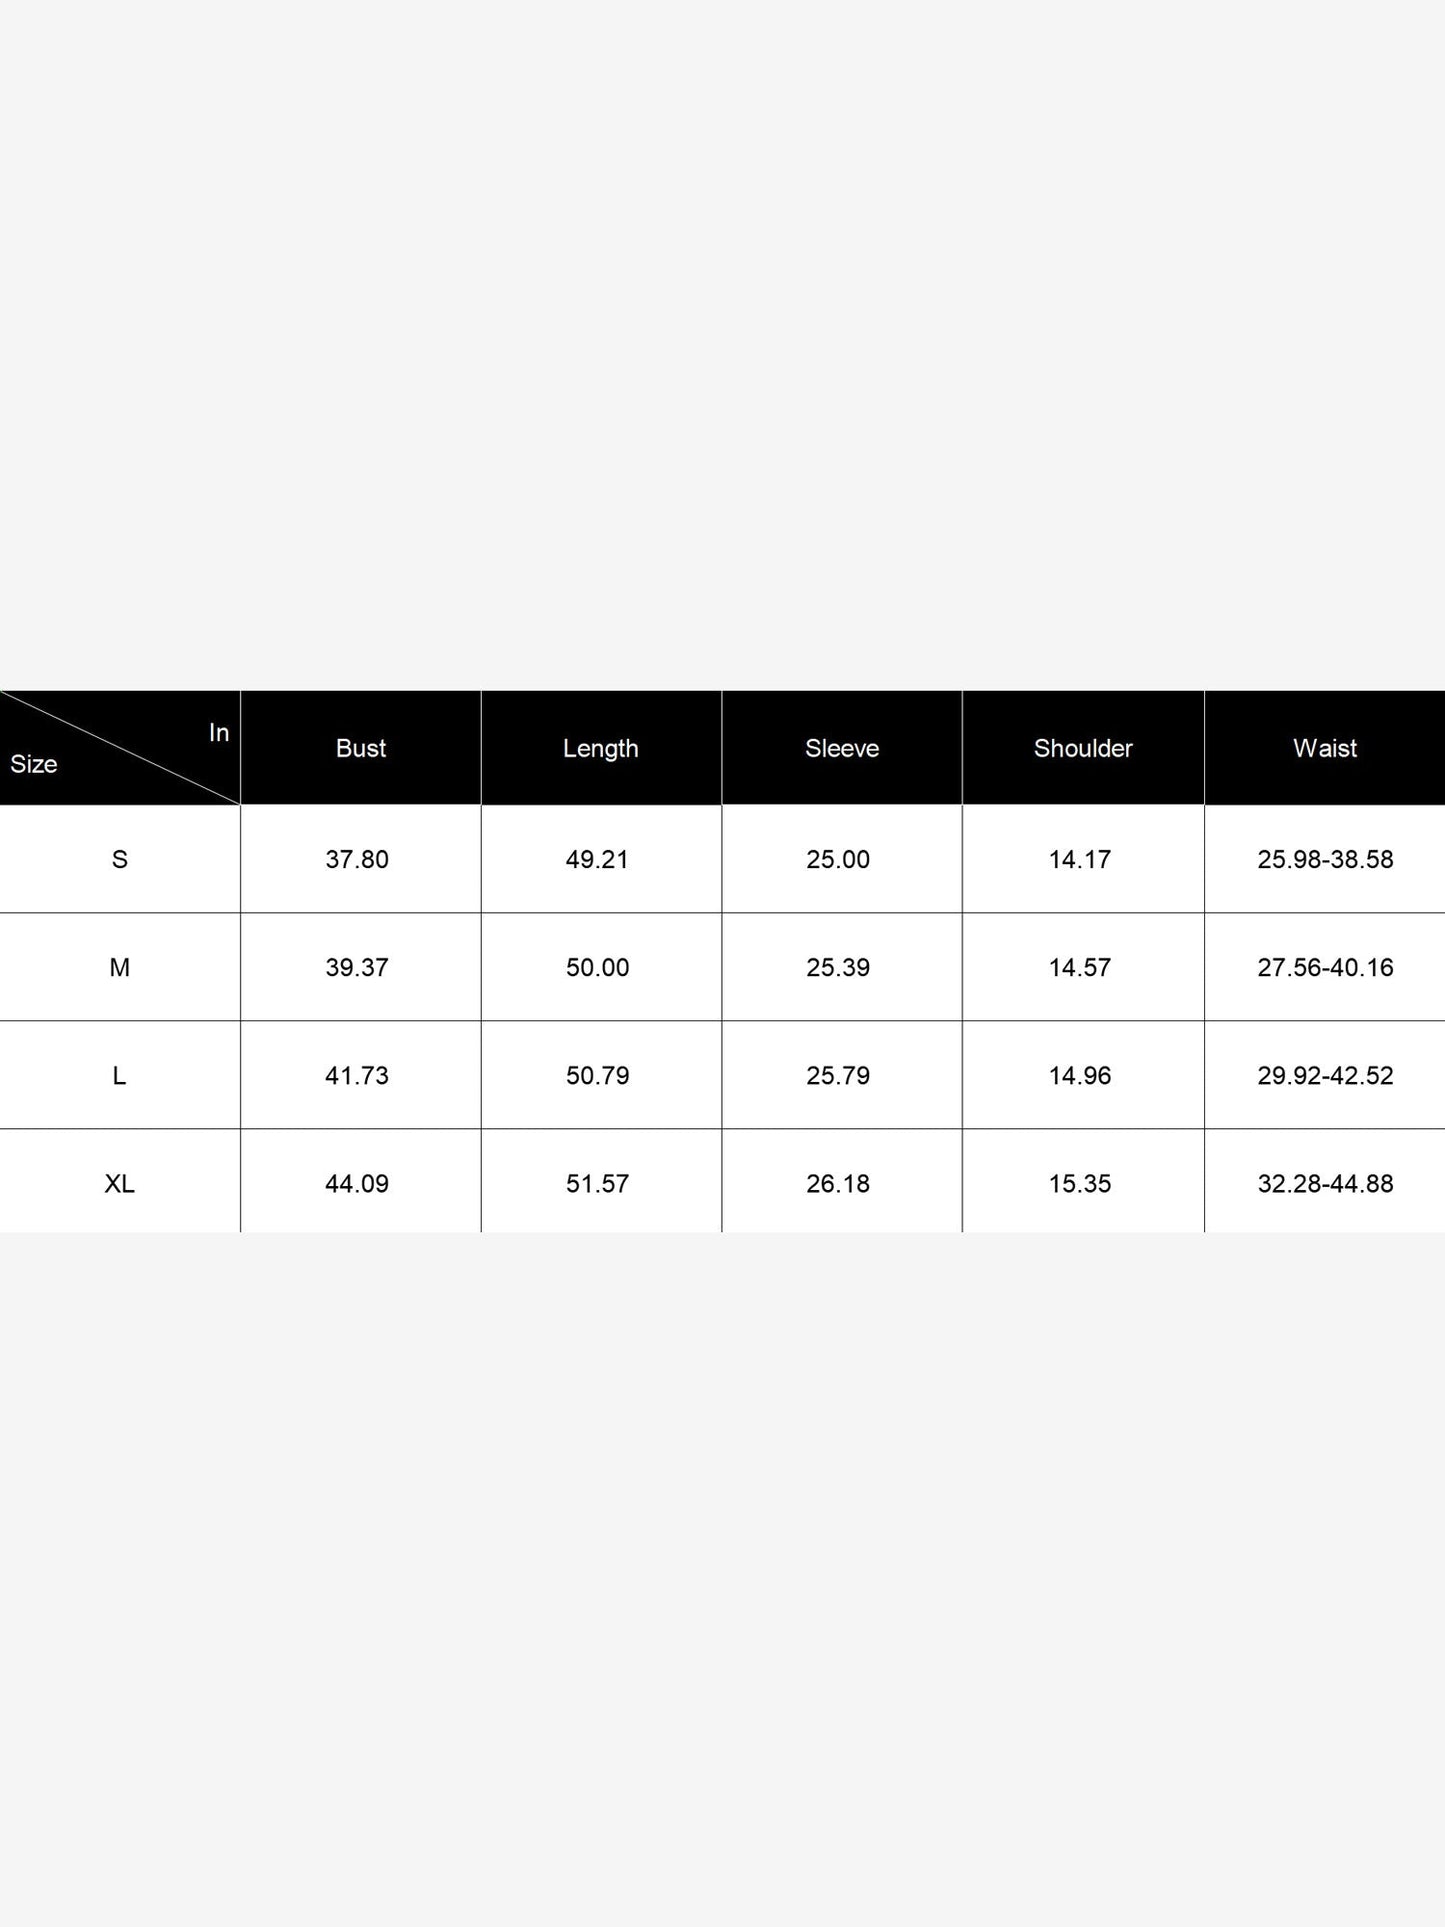Click the Bust column header

click(x=360, y=748)
